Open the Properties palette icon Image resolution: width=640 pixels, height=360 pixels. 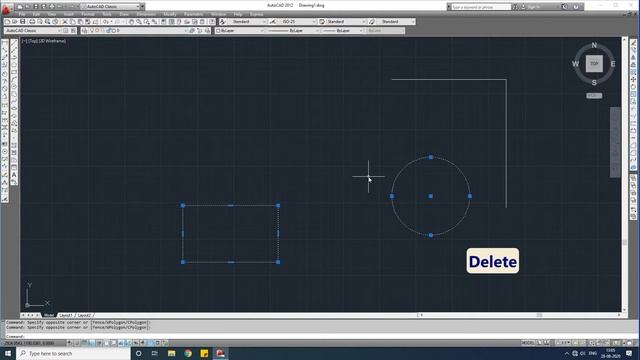tap(164, 22)
